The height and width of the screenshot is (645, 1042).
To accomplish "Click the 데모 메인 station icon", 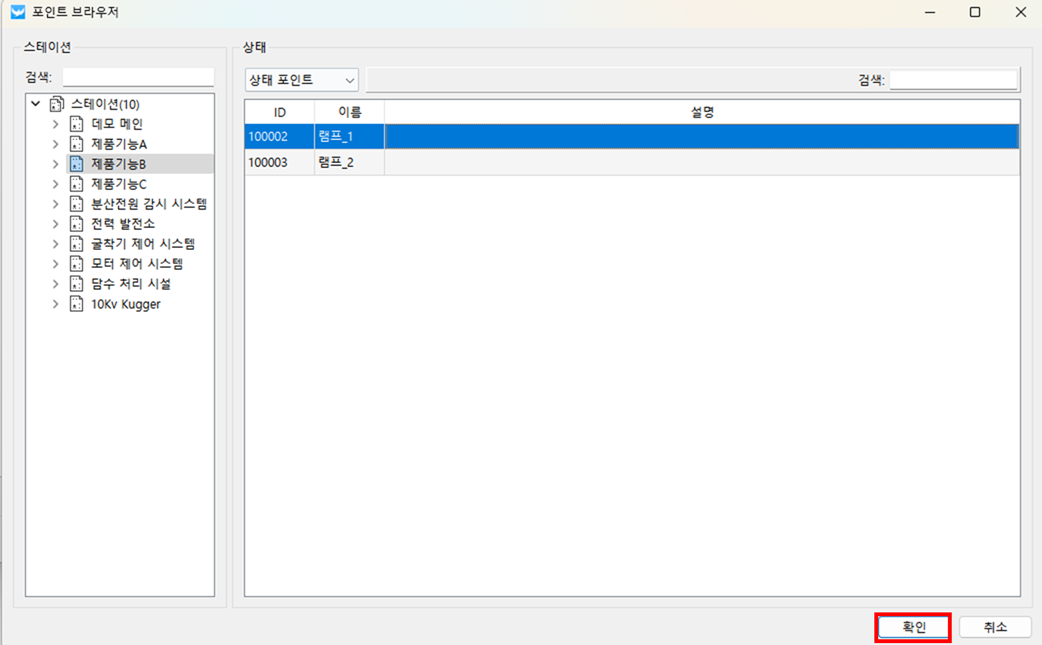I will tap(76, 124).
